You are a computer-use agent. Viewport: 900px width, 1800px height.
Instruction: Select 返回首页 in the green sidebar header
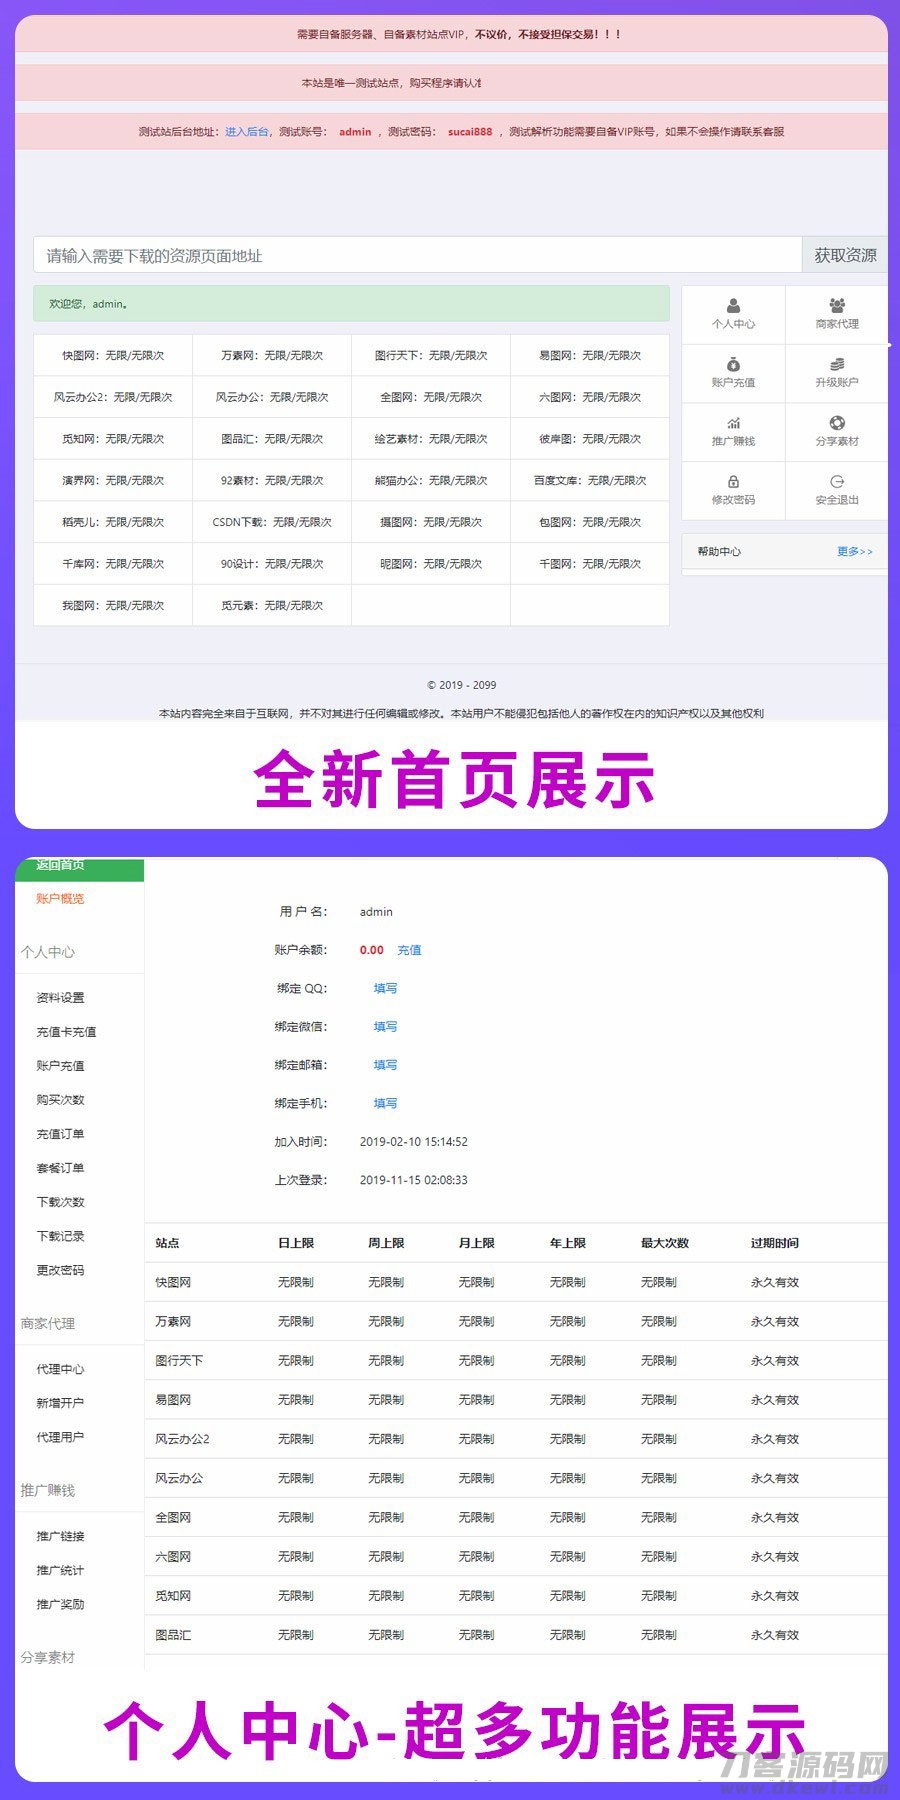coord(60,866)
